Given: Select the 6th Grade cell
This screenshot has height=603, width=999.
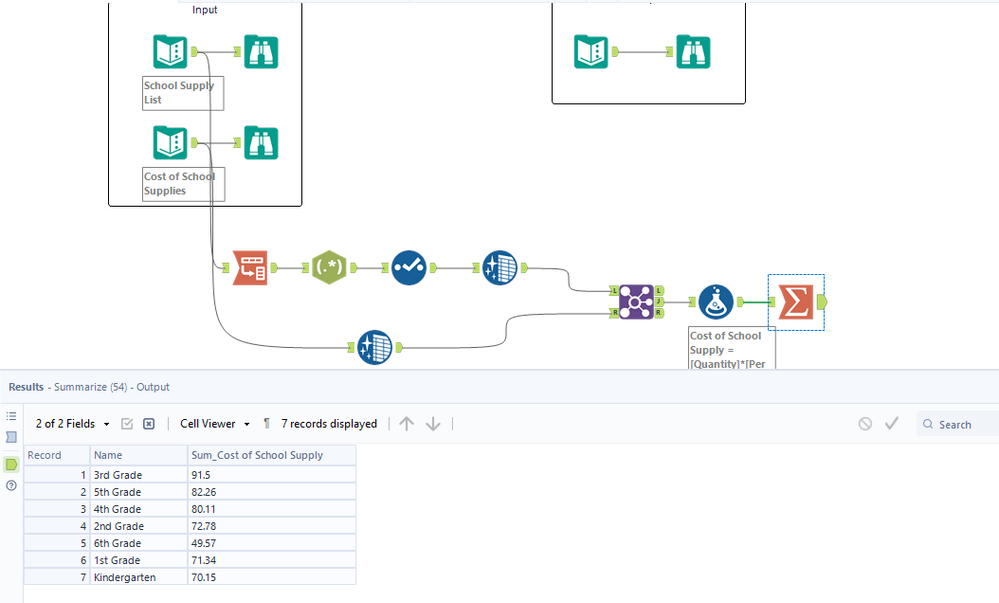Looking at the screenshot, I should [139, 543].
